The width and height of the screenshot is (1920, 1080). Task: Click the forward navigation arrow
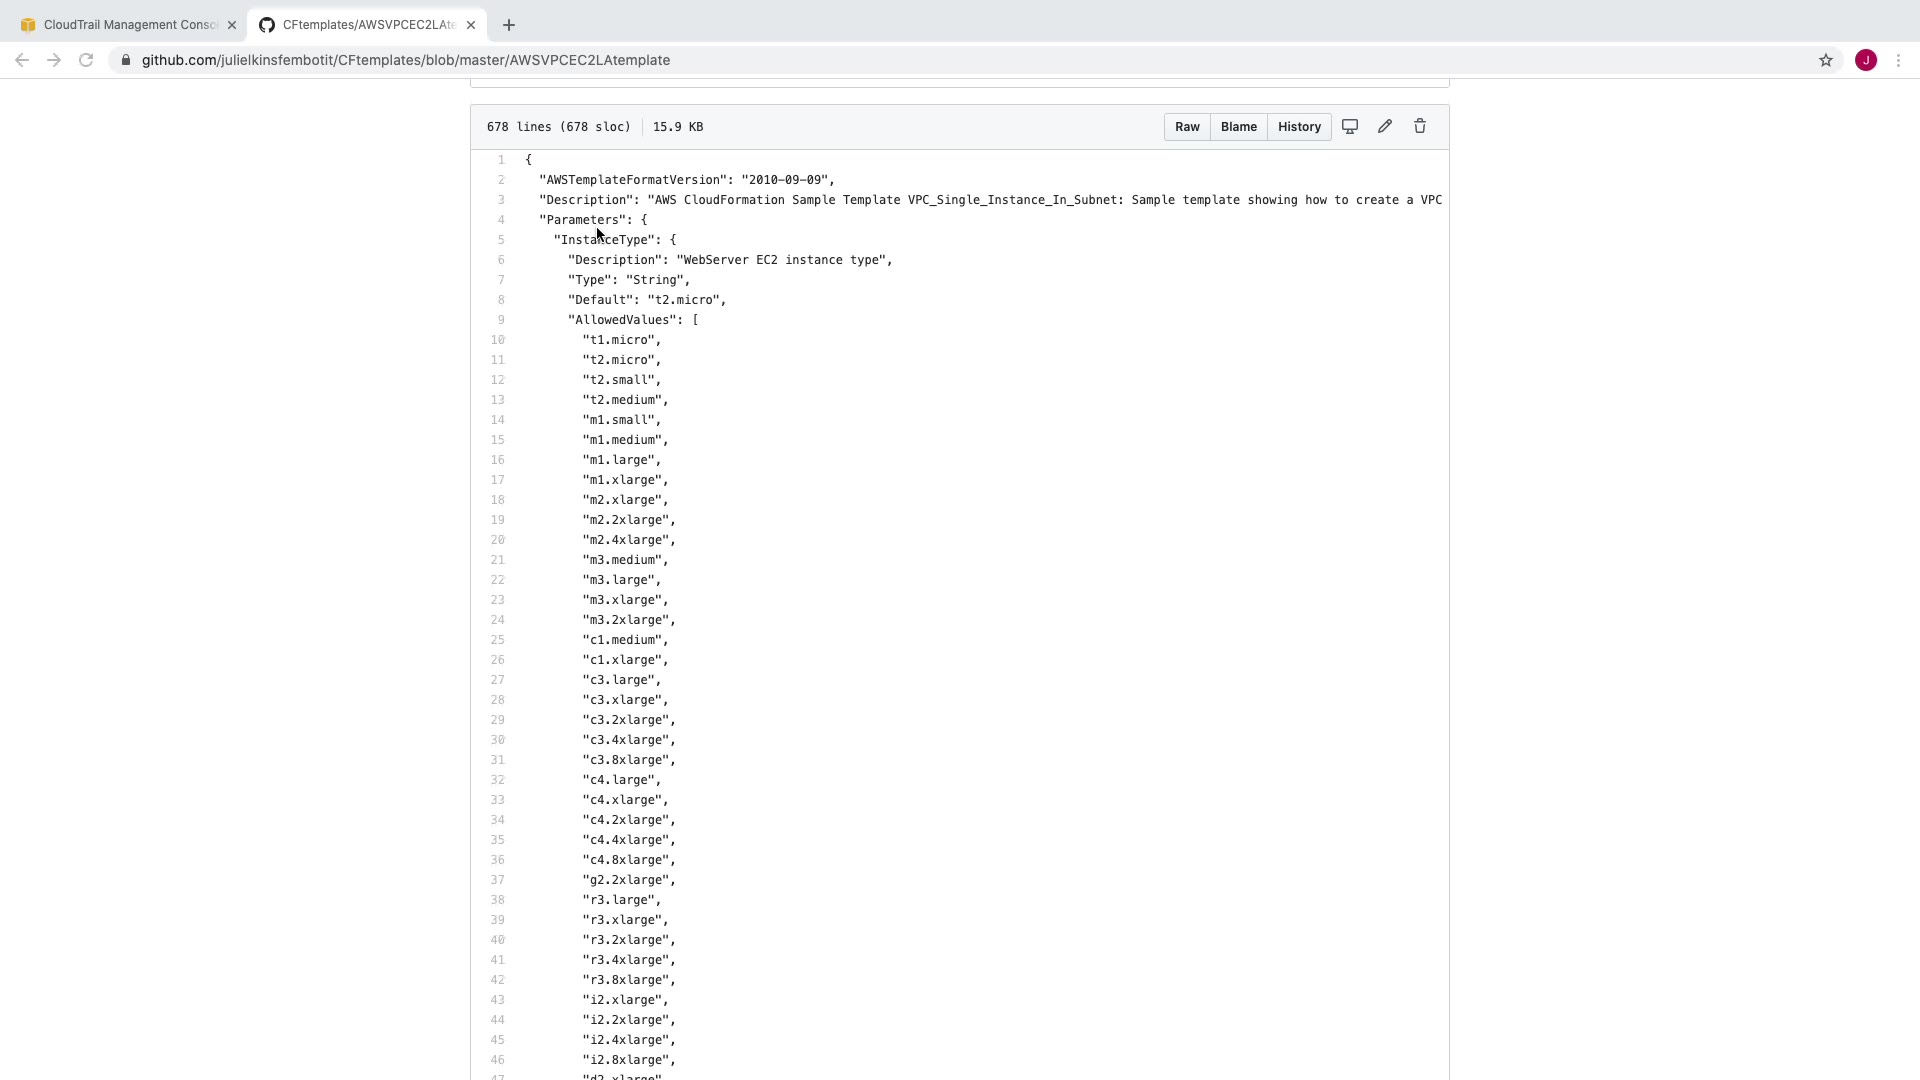coord(54,61)
